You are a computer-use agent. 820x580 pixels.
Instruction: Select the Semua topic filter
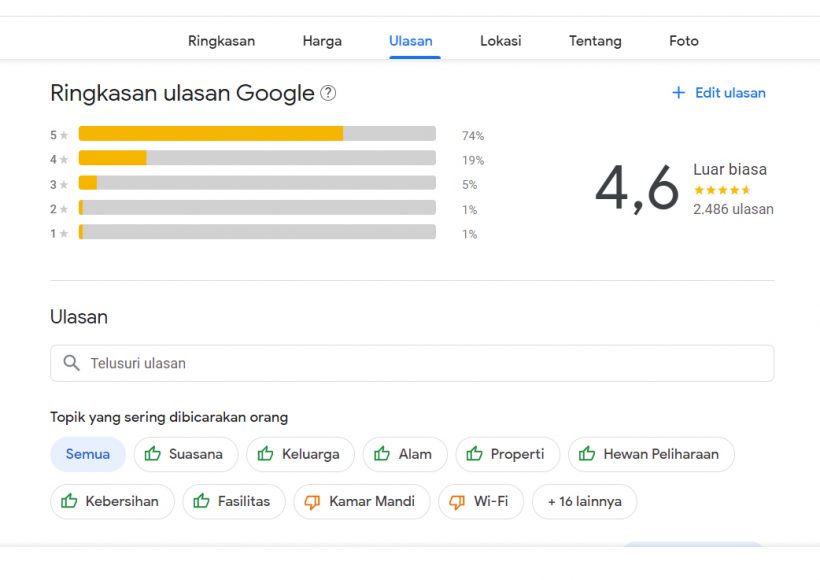click(x=88, y=454)
